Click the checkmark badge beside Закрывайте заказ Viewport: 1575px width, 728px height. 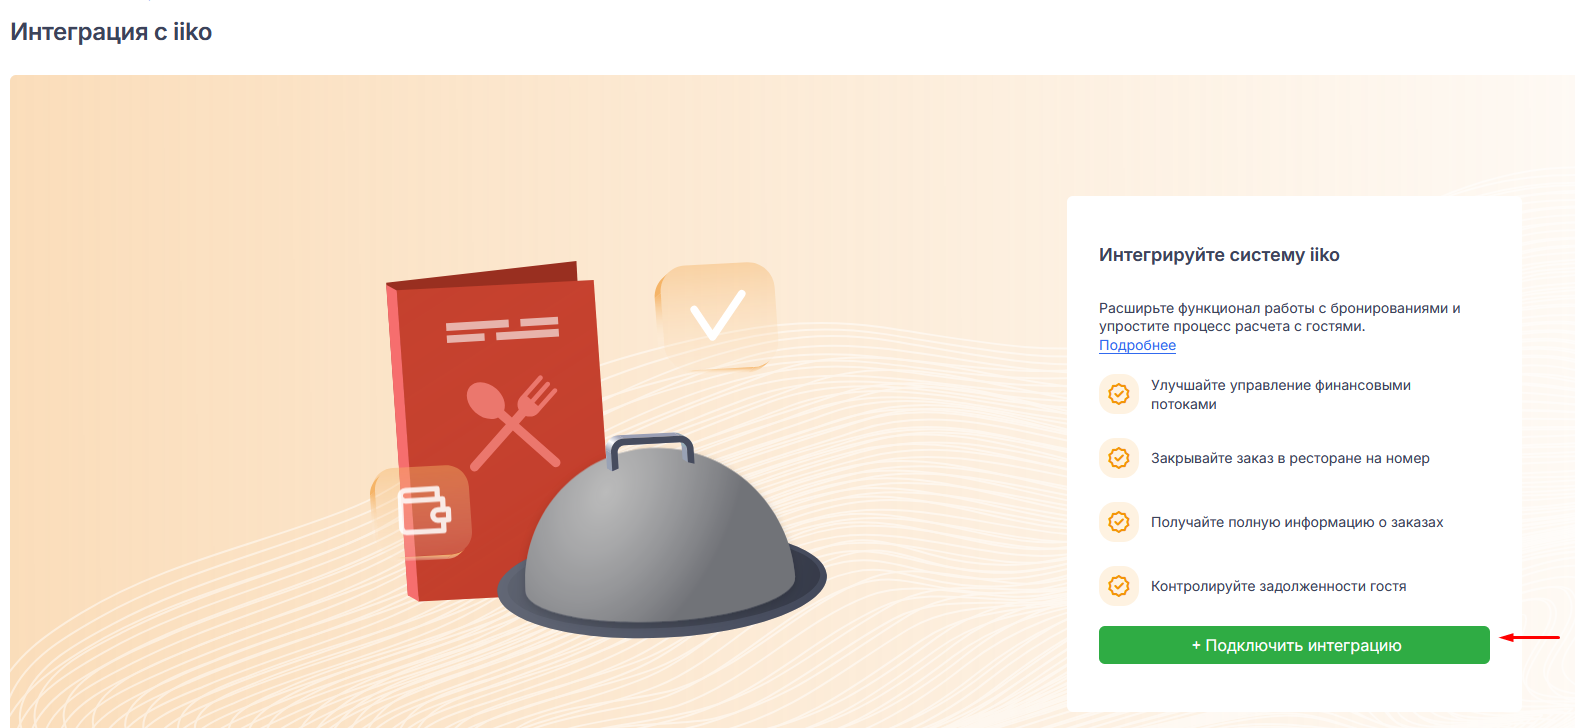[x=1119, y=458]
